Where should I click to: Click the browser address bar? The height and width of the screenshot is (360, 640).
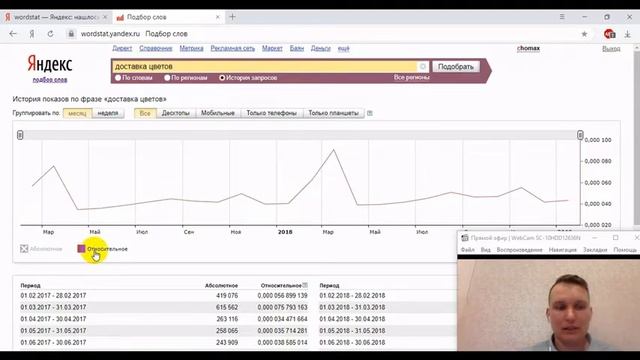tap(327, 34)
